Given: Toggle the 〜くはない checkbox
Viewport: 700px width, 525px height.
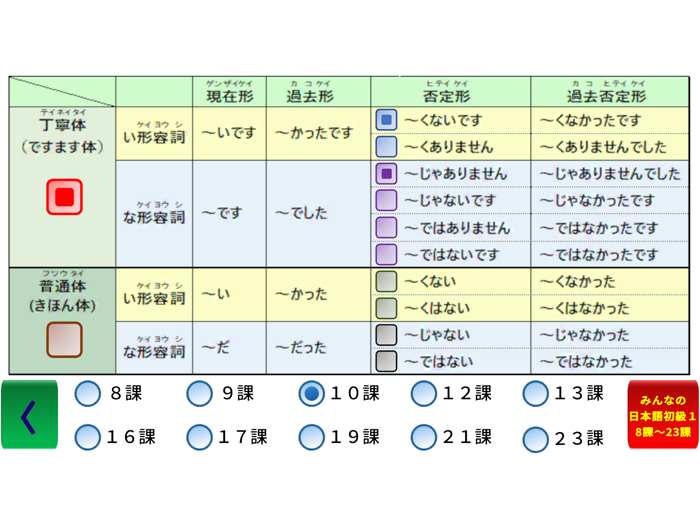Looking at the screenshot, I should [386, 308].
